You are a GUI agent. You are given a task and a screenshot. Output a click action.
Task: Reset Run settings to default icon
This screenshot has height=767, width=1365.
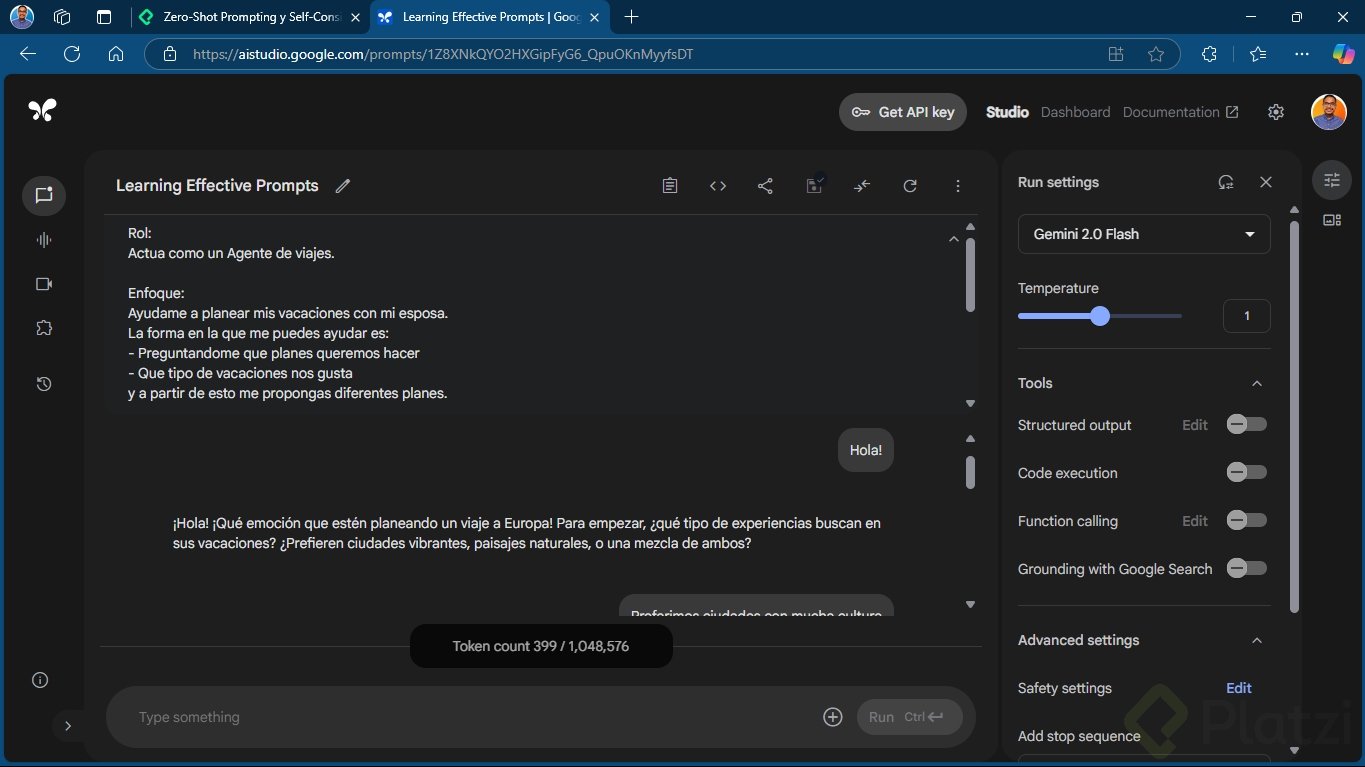coord(1226,182)
